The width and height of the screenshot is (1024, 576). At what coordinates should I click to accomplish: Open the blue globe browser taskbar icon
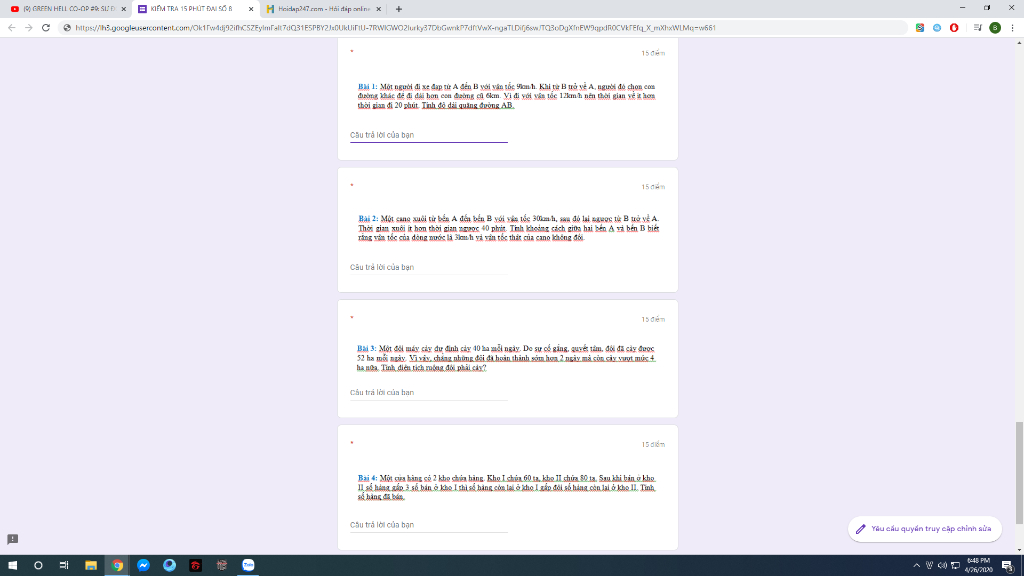tap(169, 566)
